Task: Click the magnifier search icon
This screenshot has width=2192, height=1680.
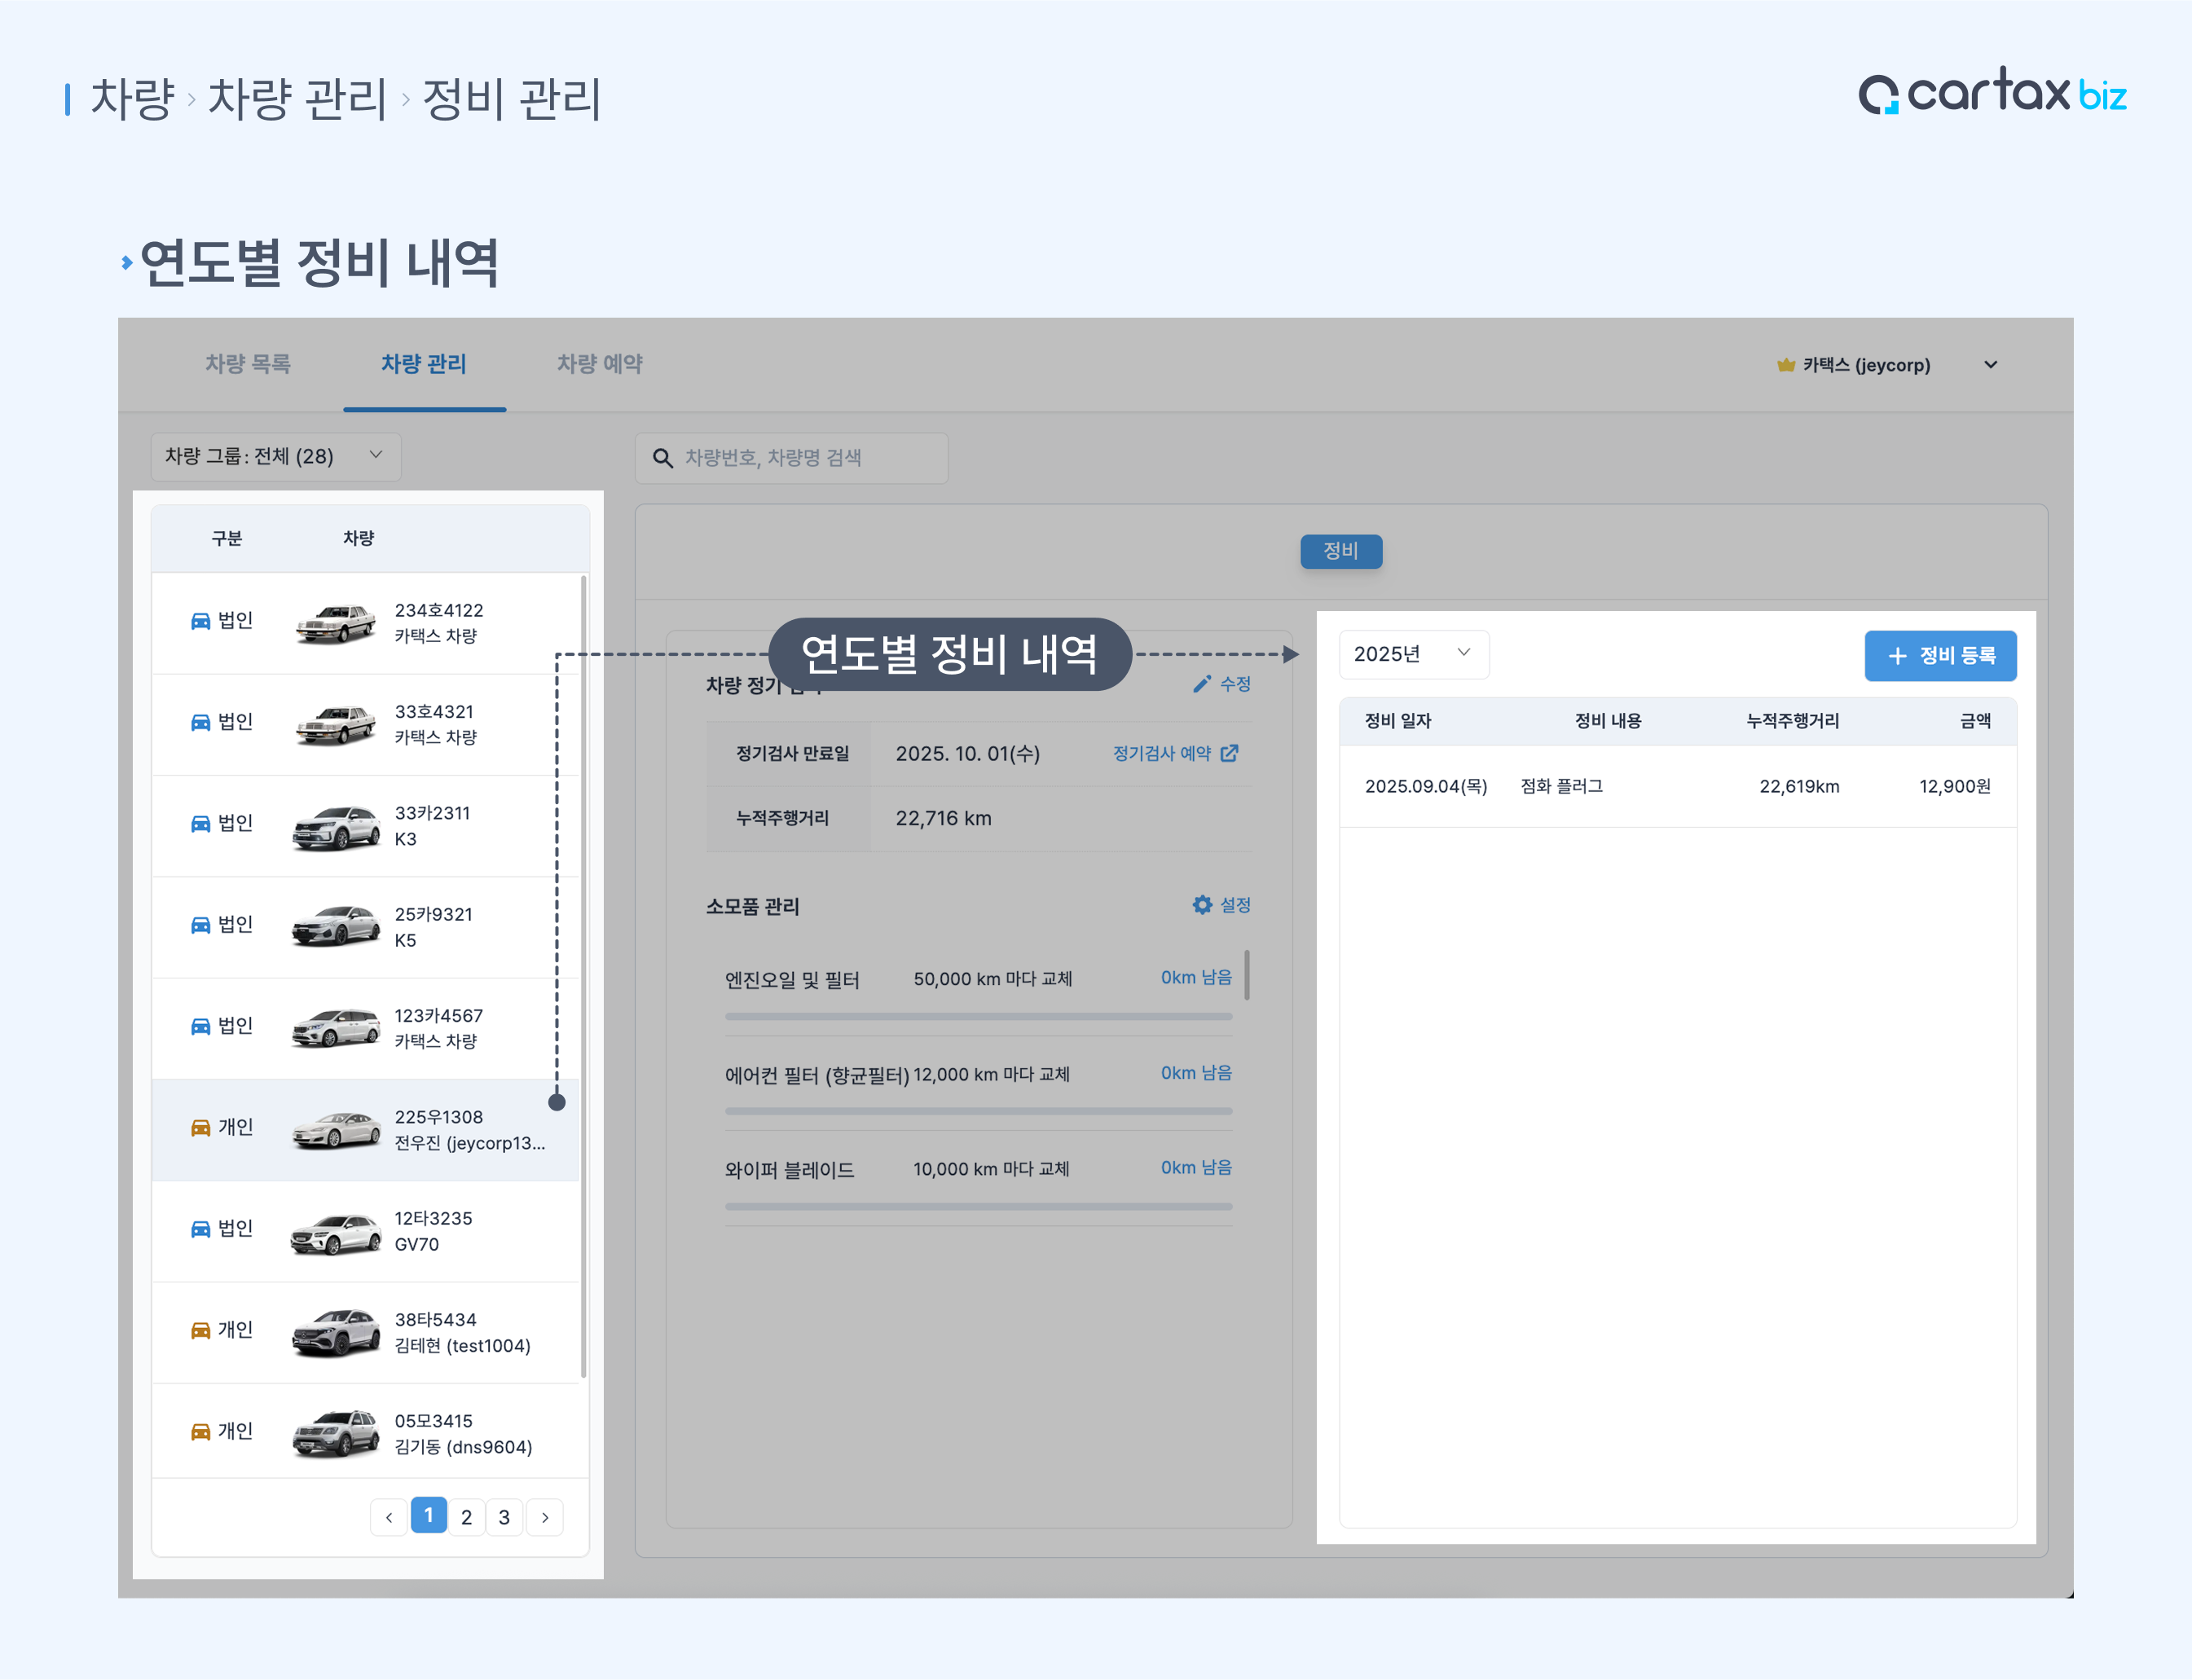Action: click(662, 458)
